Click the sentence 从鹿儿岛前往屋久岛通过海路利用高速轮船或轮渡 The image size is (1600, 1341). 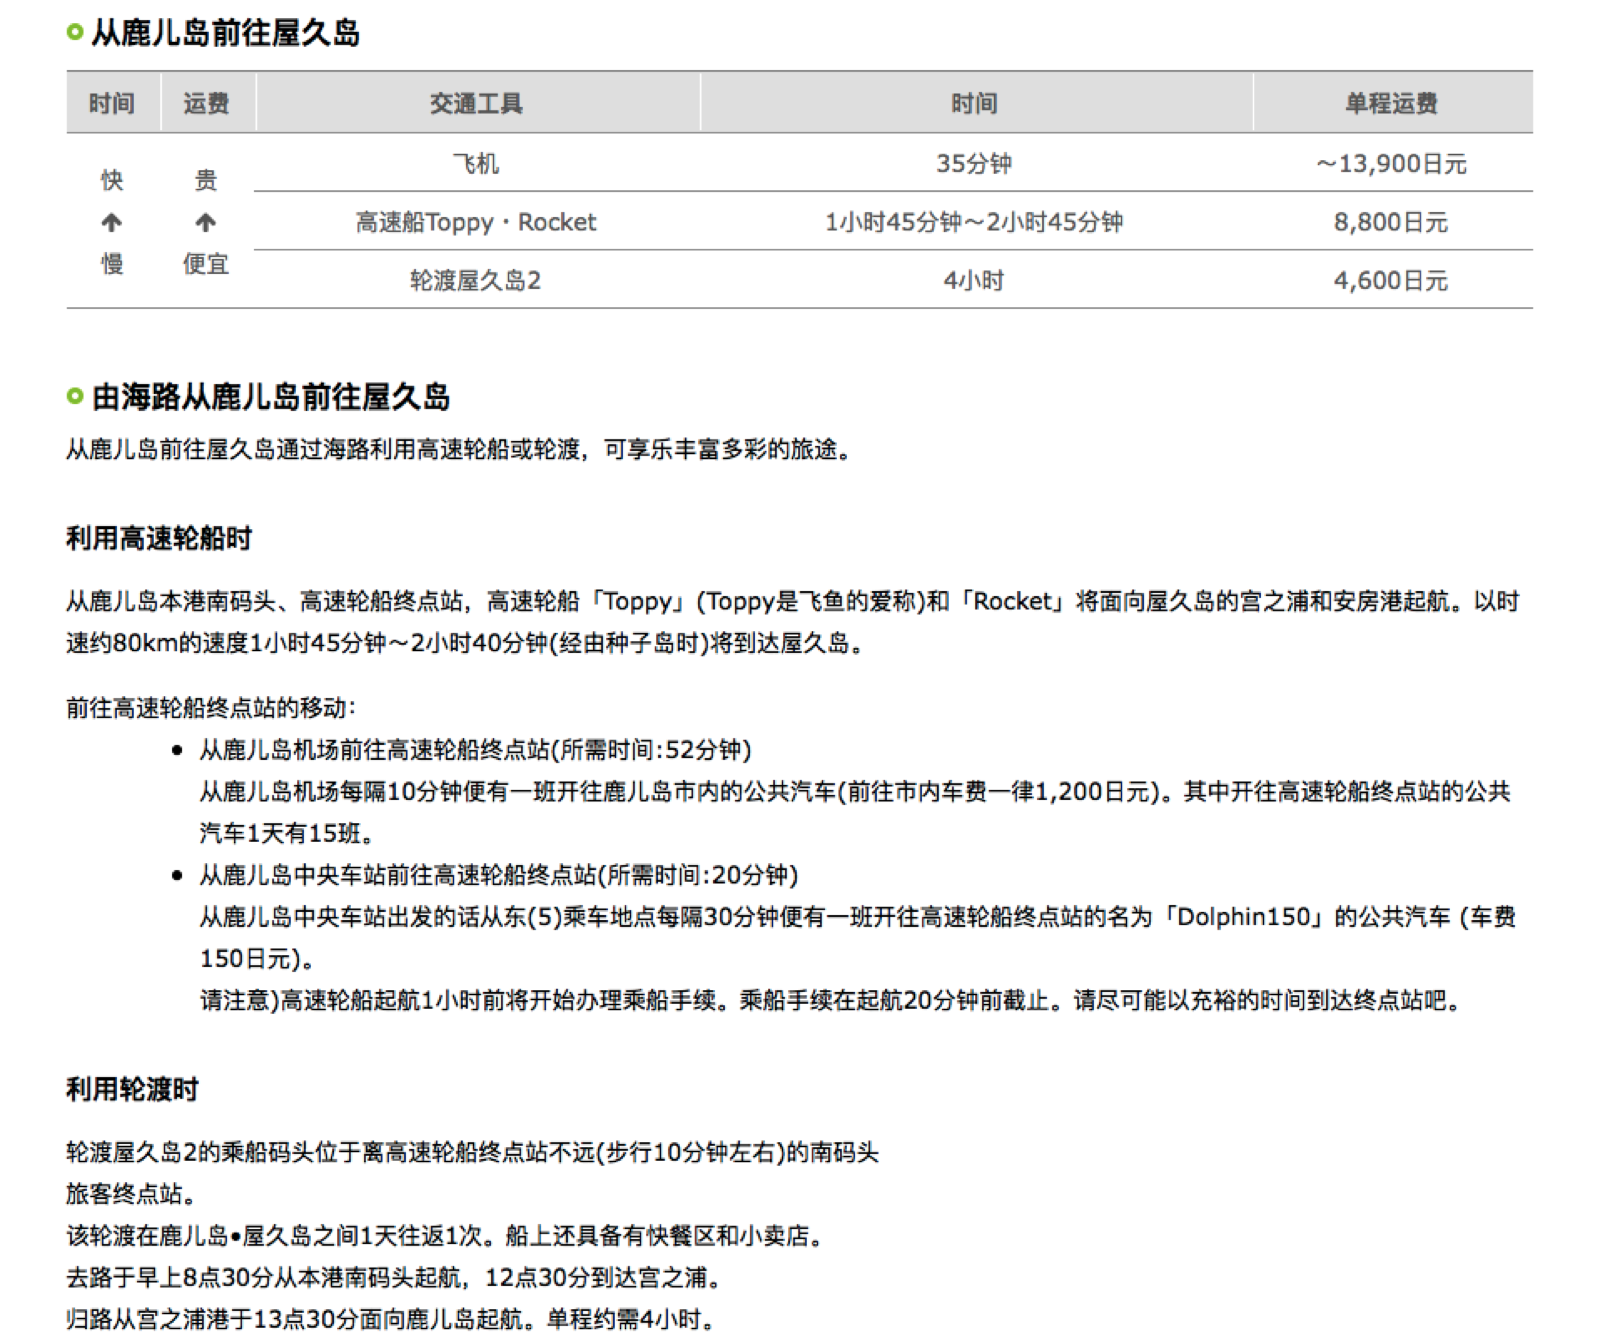(460, 450)
